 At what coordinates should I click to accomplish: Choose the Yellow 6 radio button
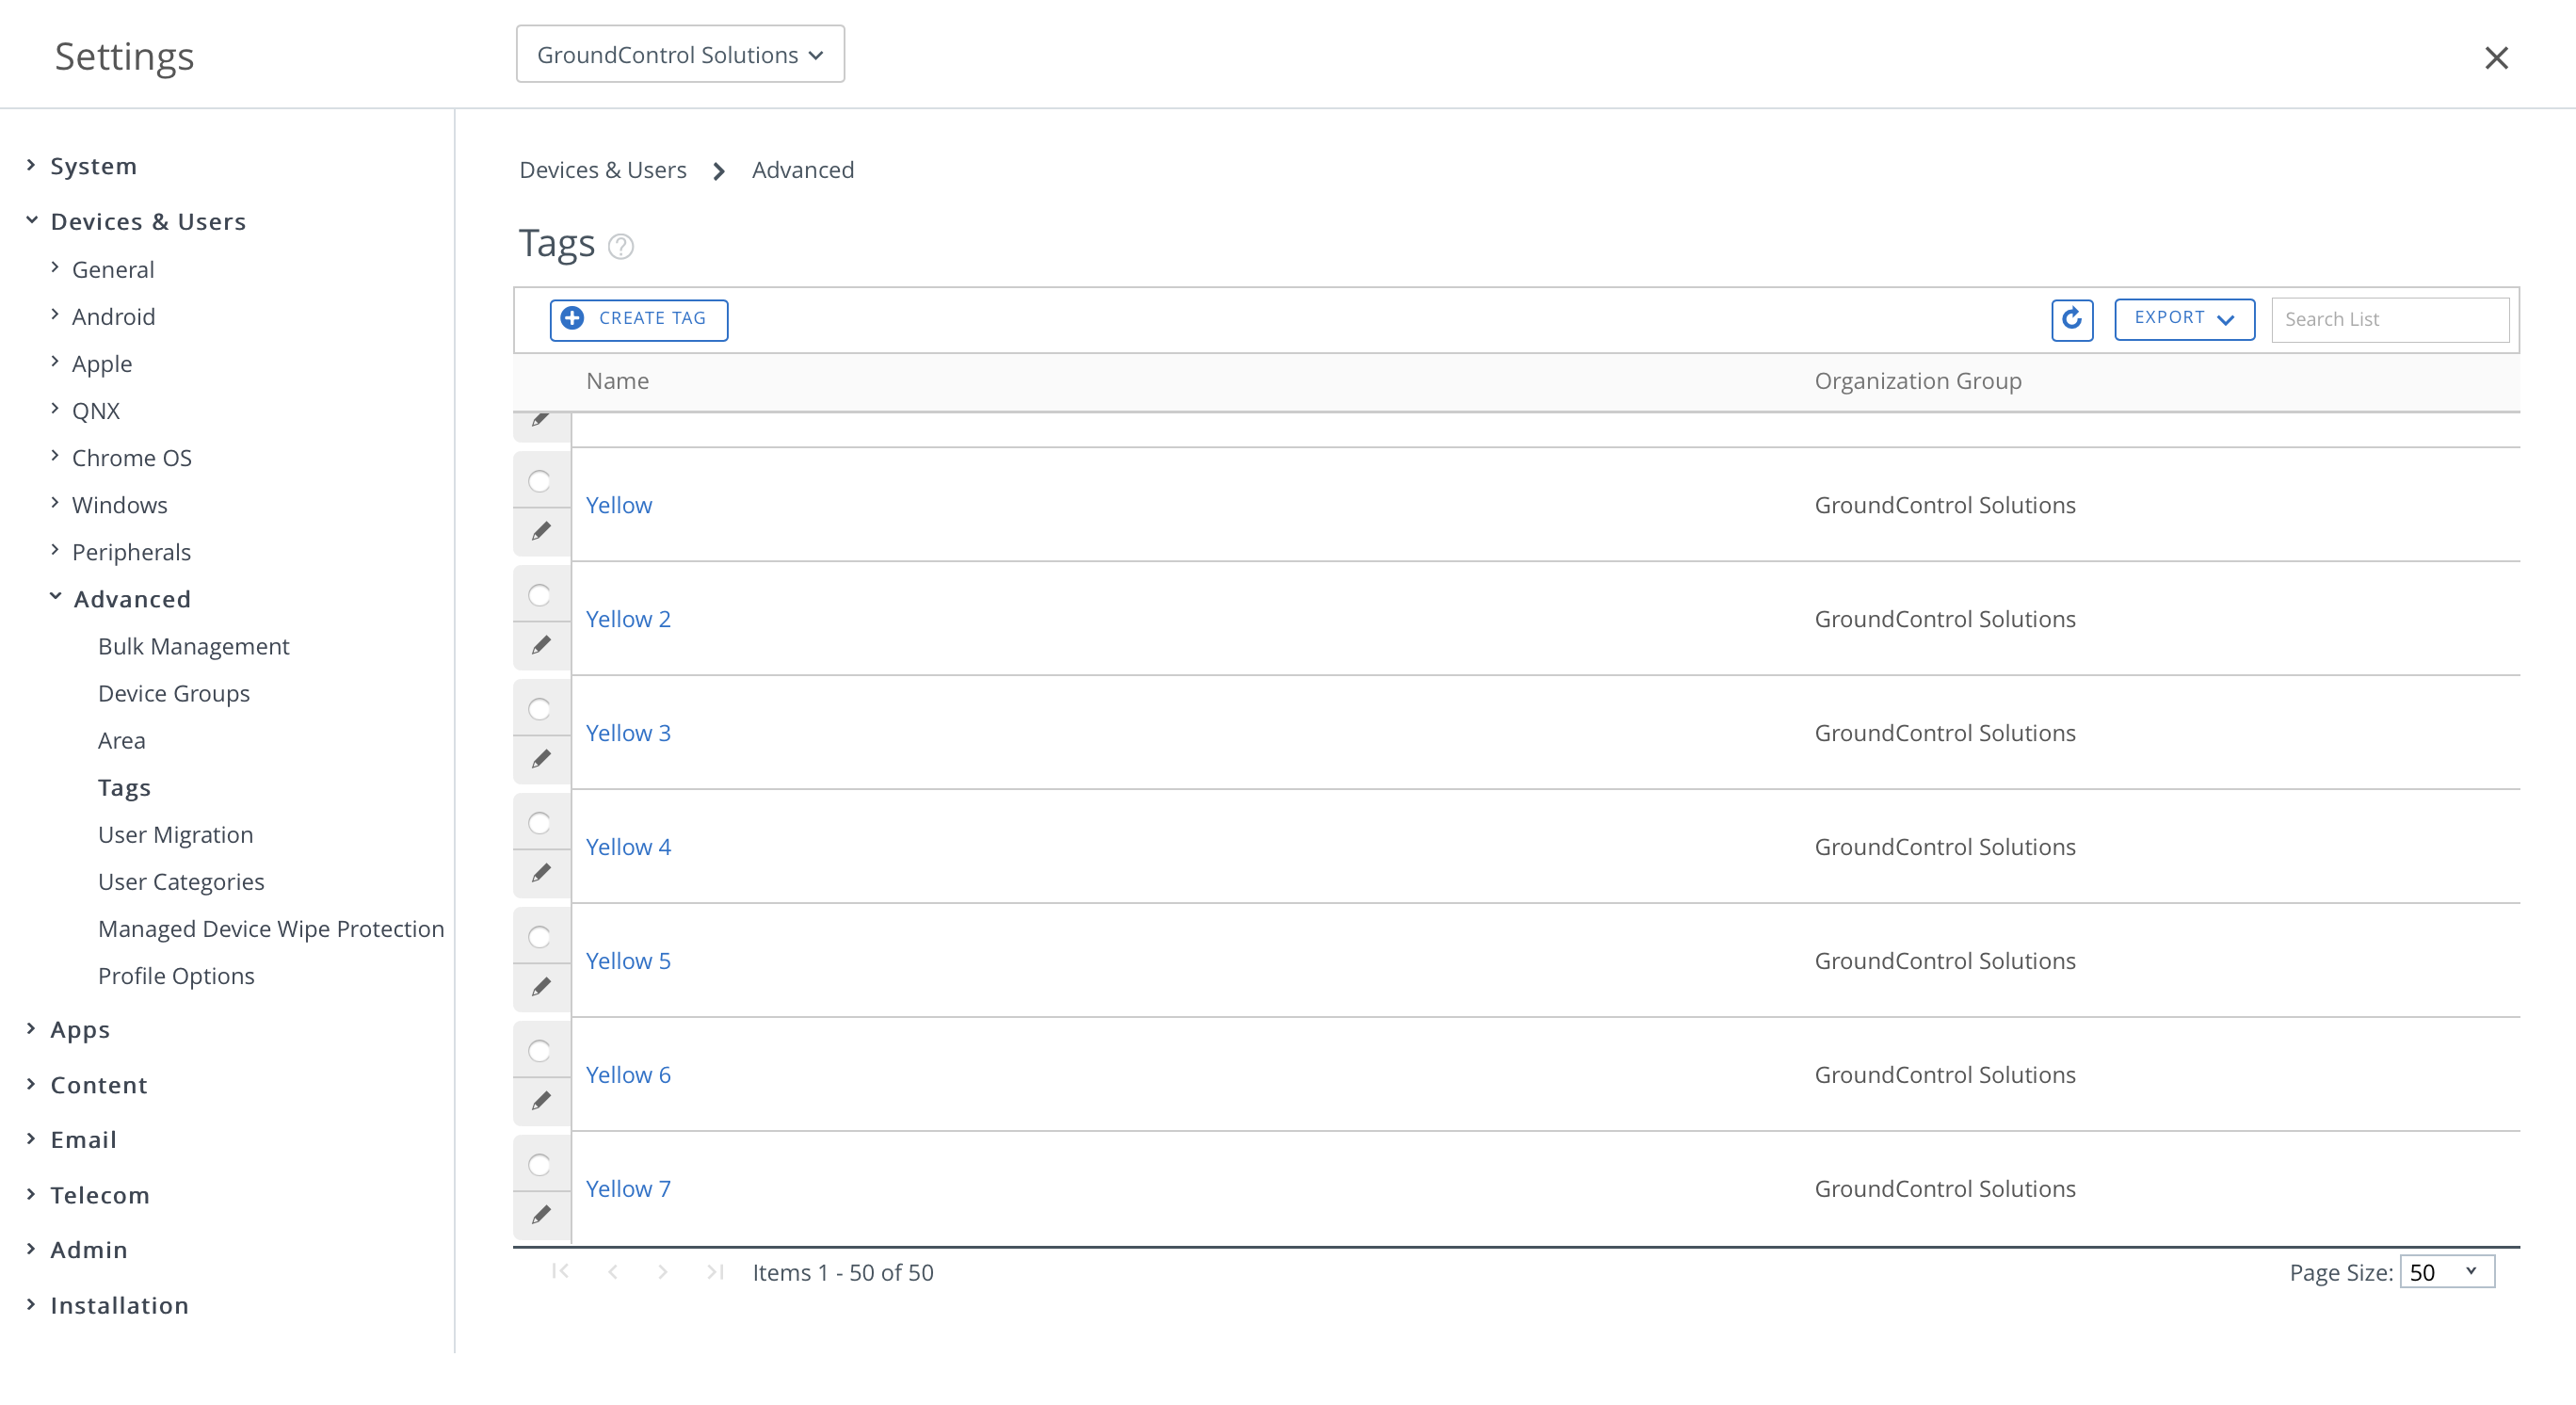539,1051
